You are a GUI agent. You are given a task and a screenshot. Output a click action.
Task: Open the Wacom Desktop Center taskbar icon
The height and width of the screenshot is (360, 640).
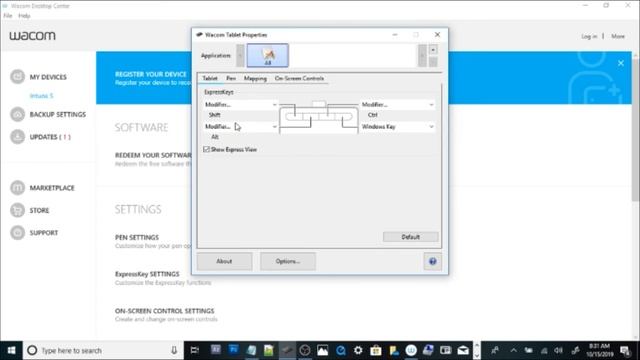click(x=411, y=350)
